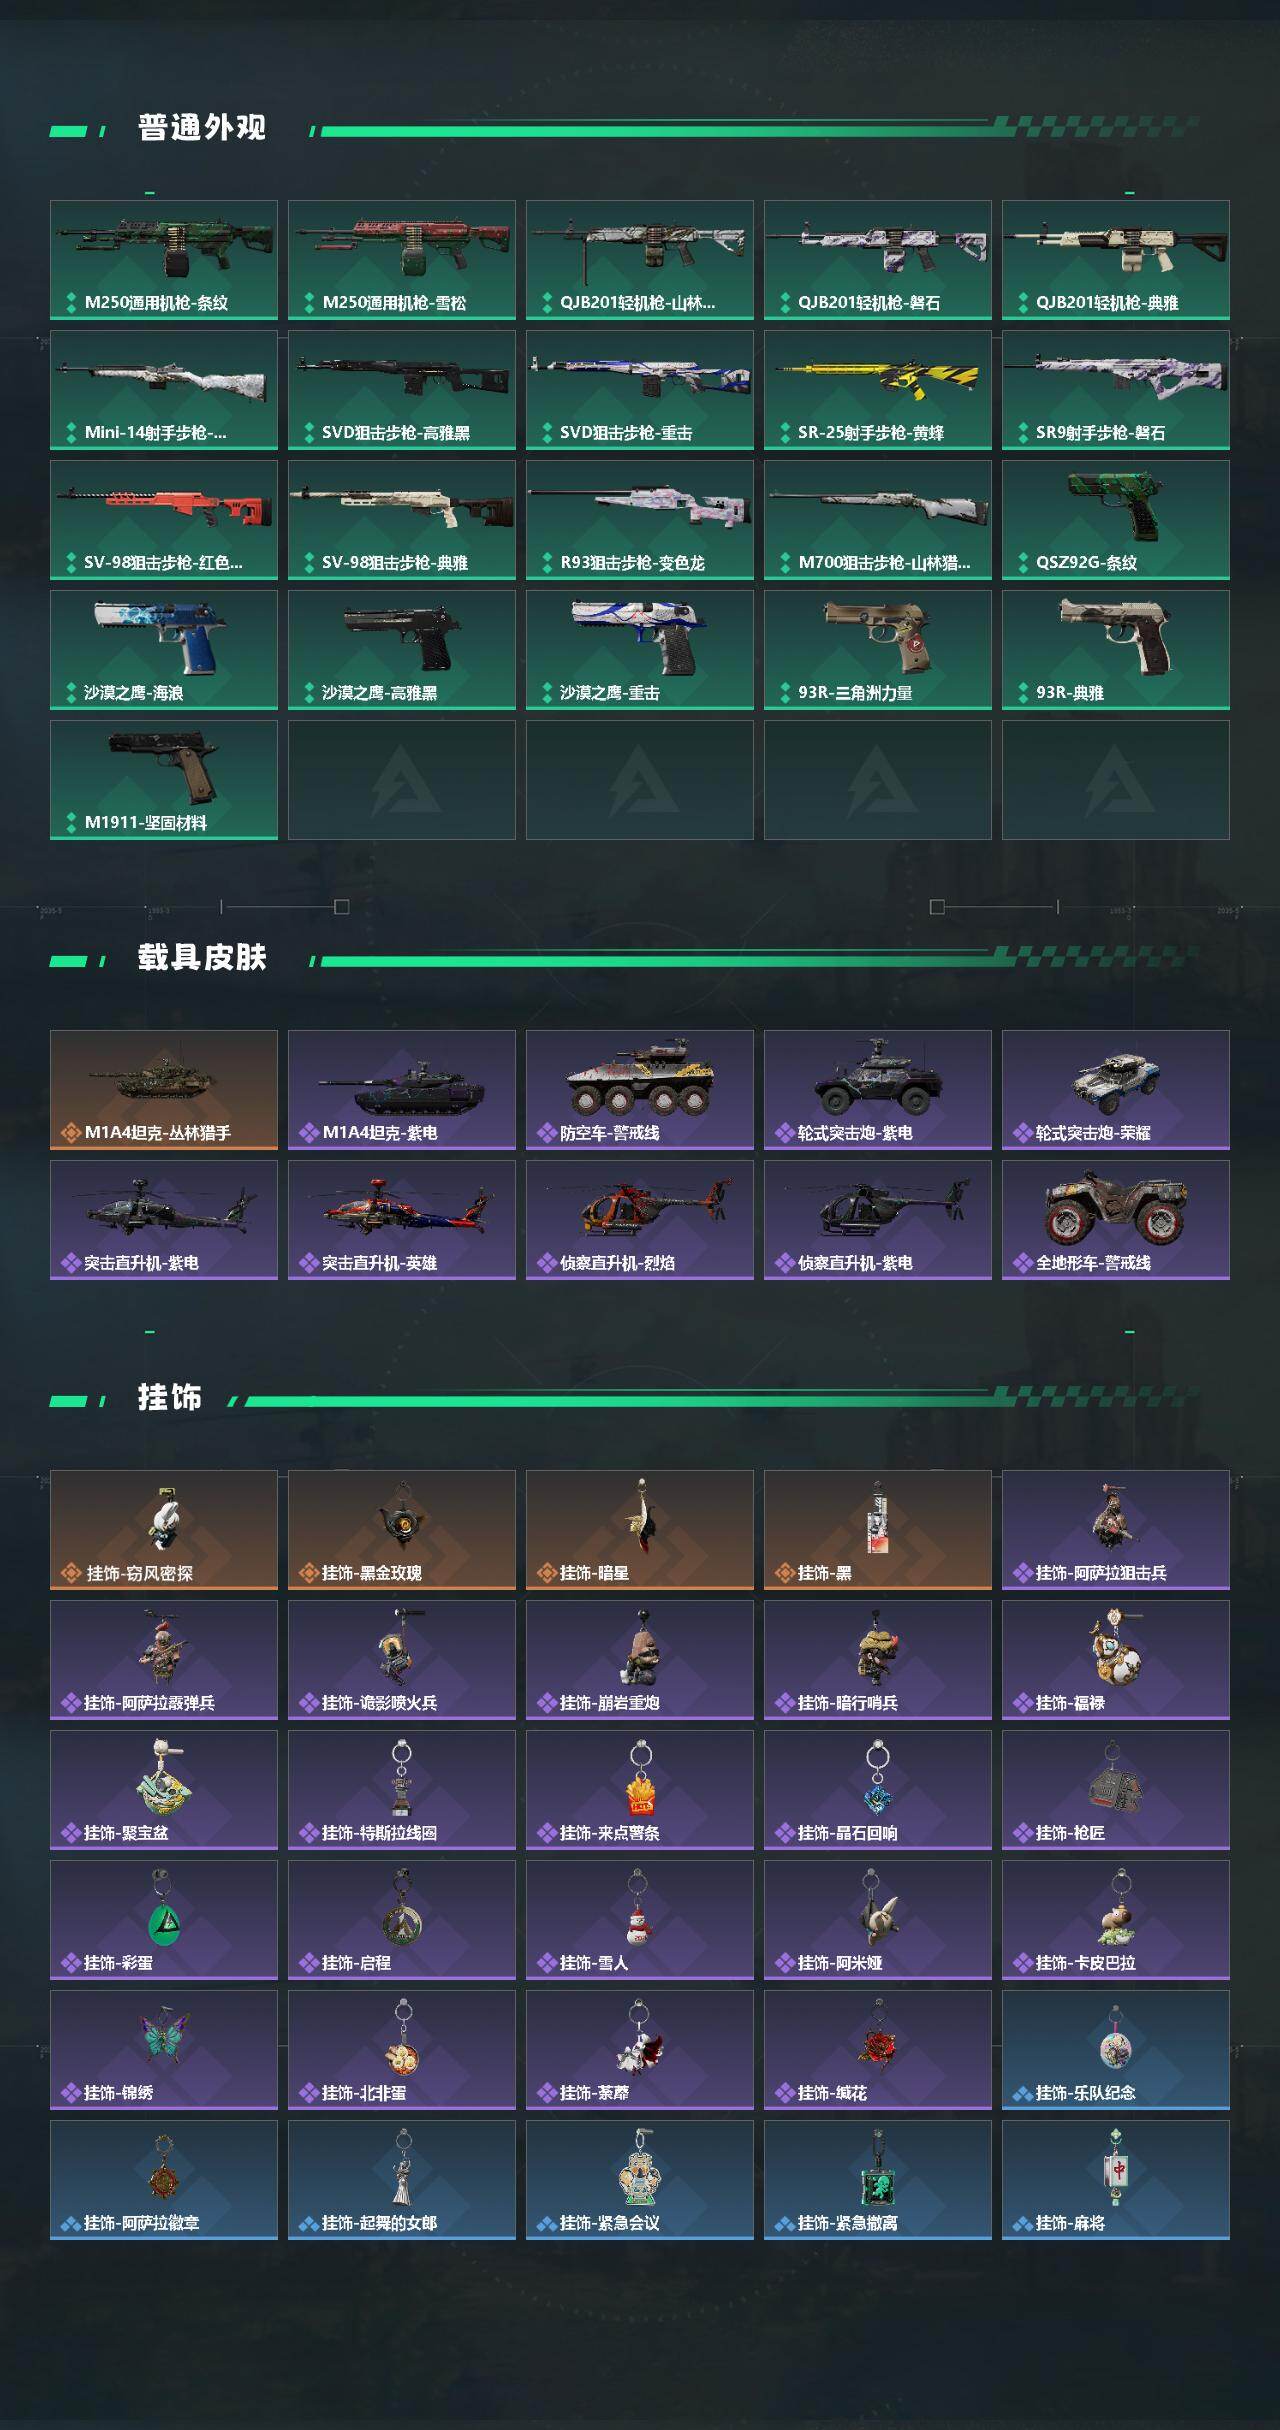Click the 侦察直升机-烈焰 helicopter skin
This screenshot has height=2430, width=1280.
coord(640,1220)
